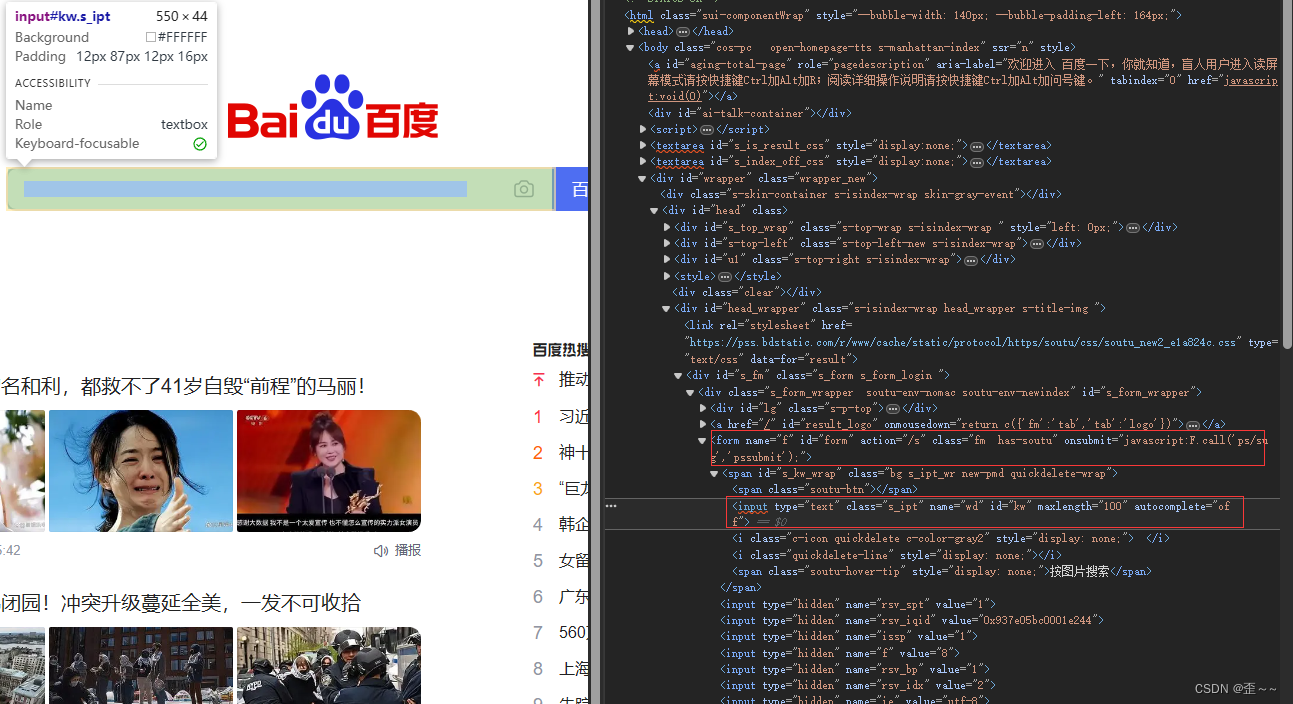Click ellipsis badge in div u1 row
The height and width of the screenshot is (704, 1293).
point(971,260)
